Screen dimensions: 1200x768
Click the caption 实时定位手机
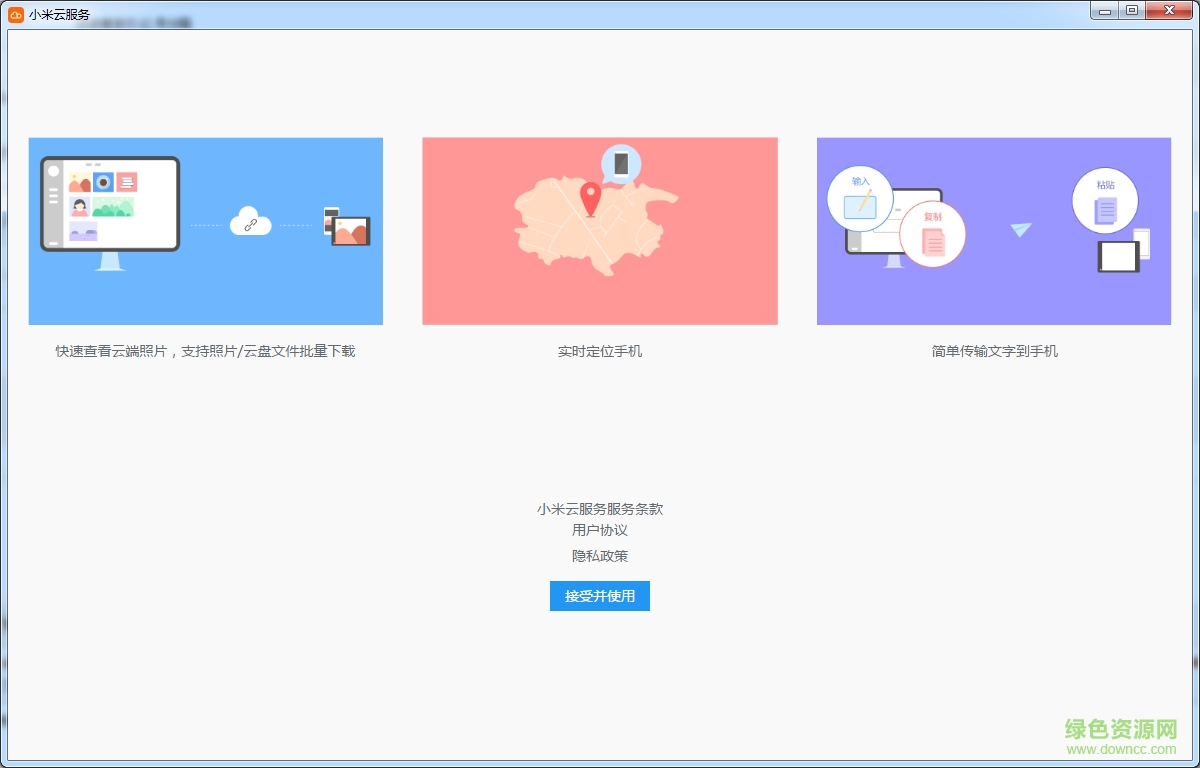click(599, 351)
